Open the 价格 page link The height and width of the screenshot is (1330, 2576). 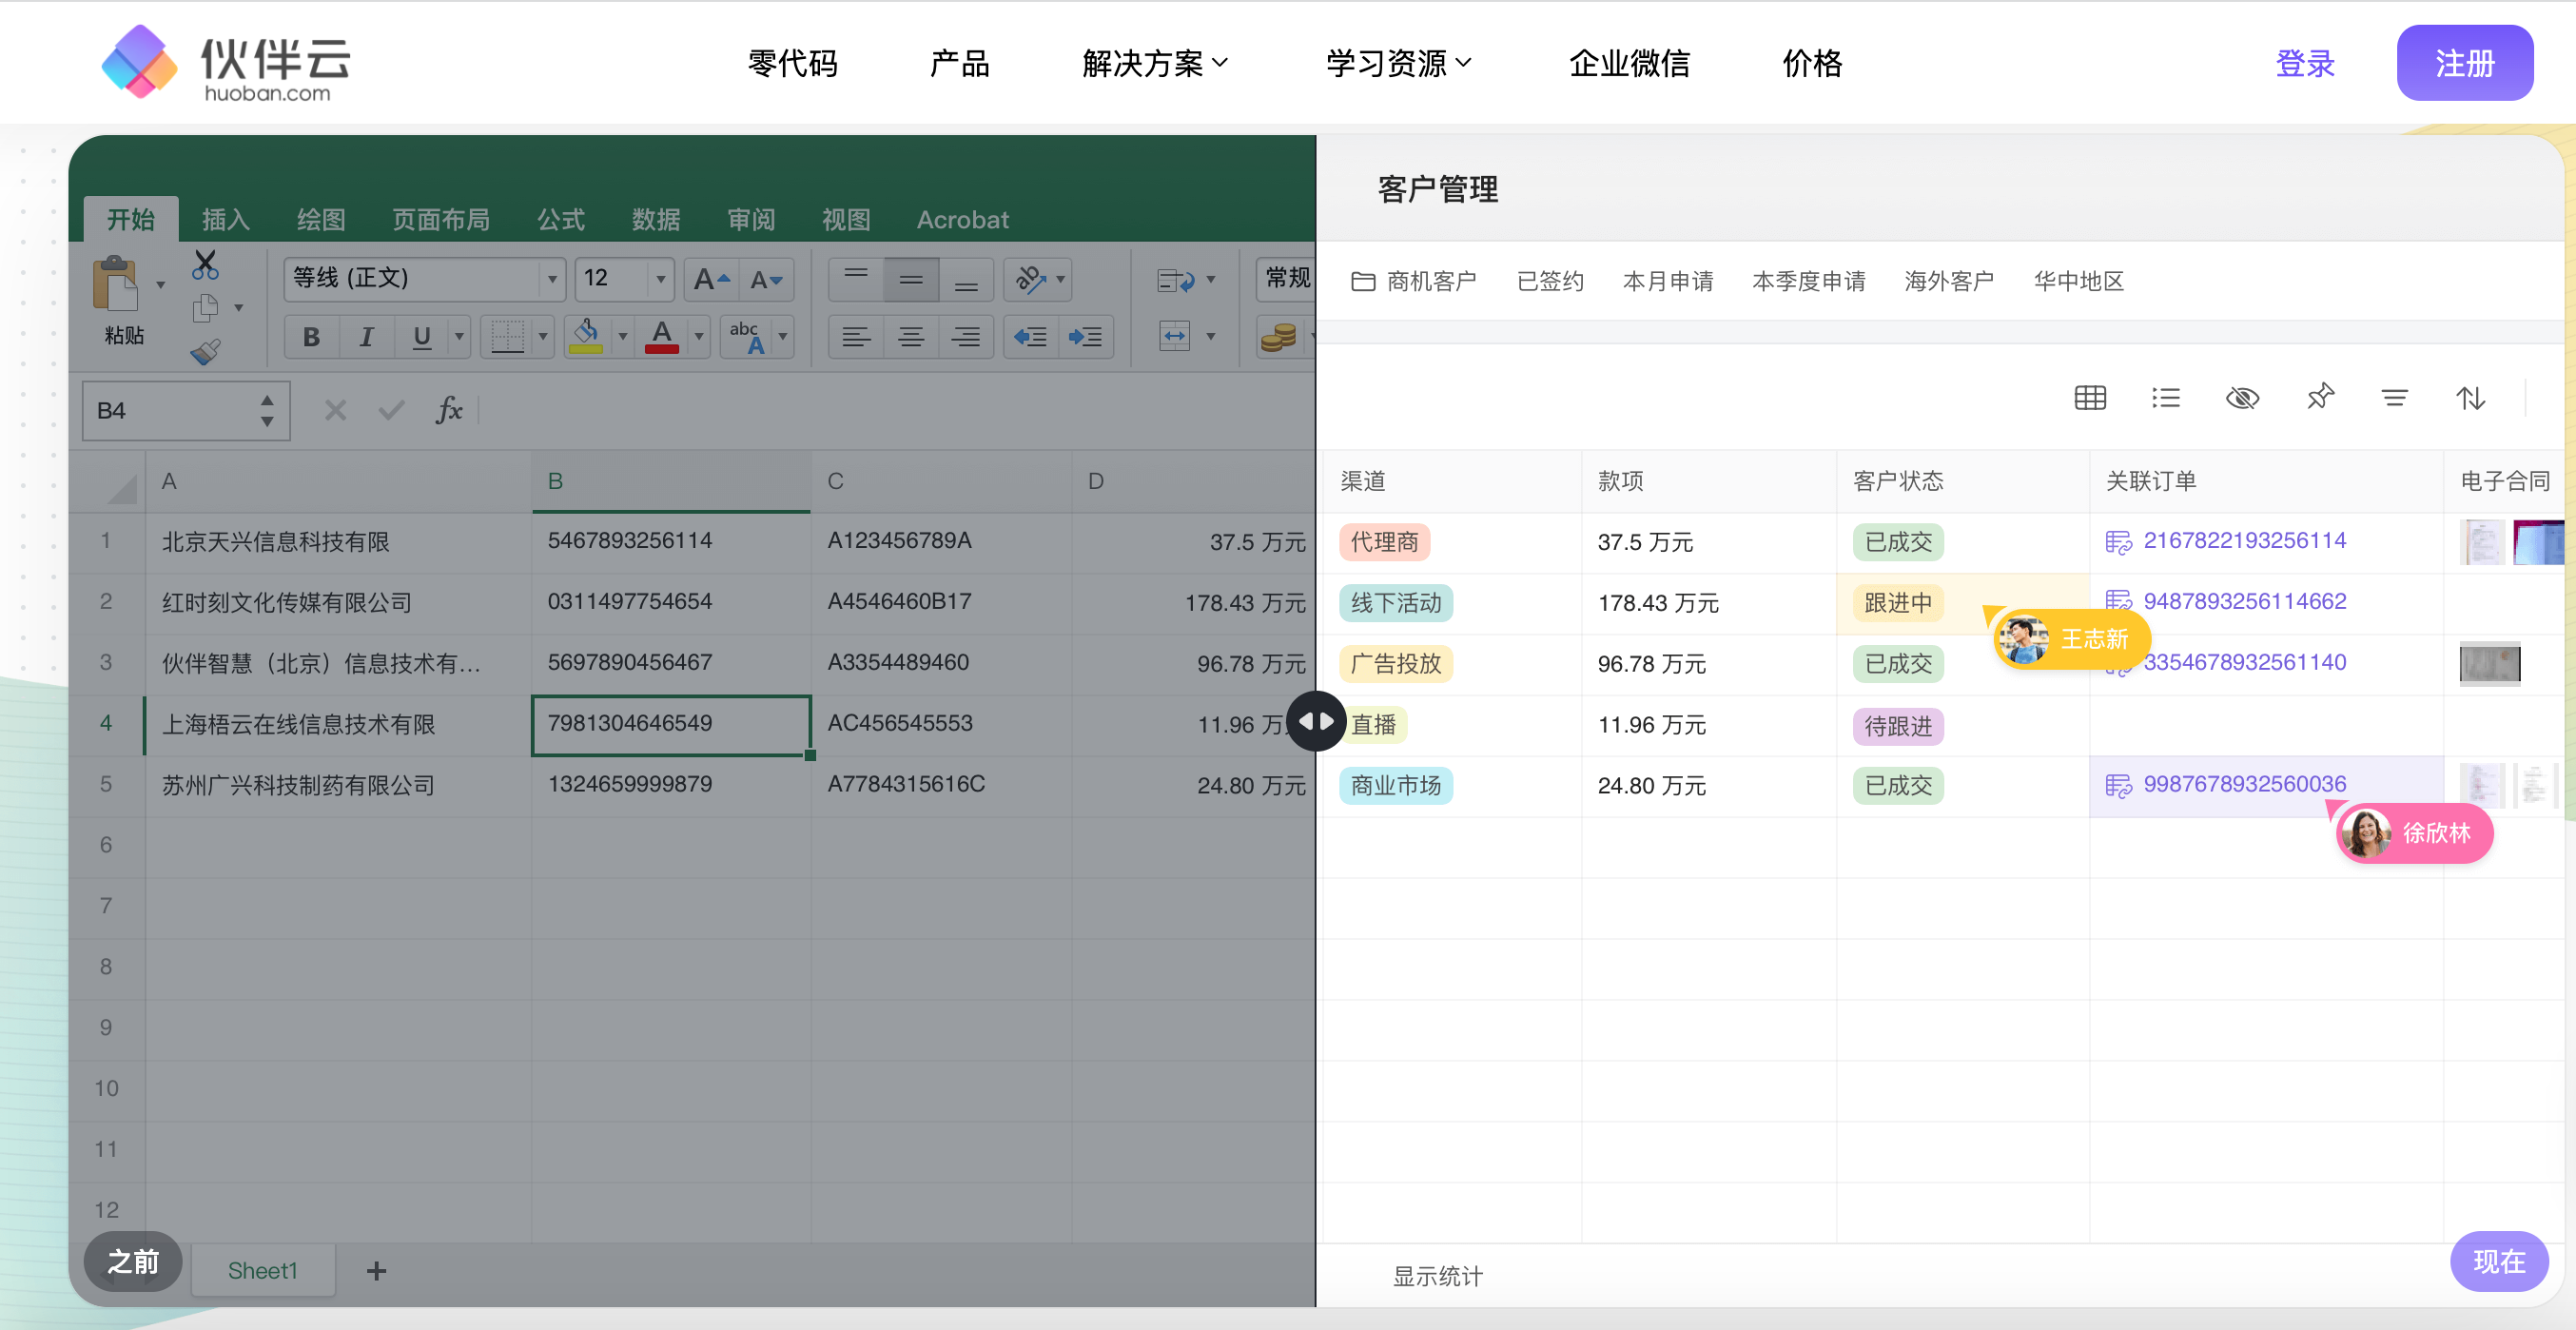tap(1812, 63)
